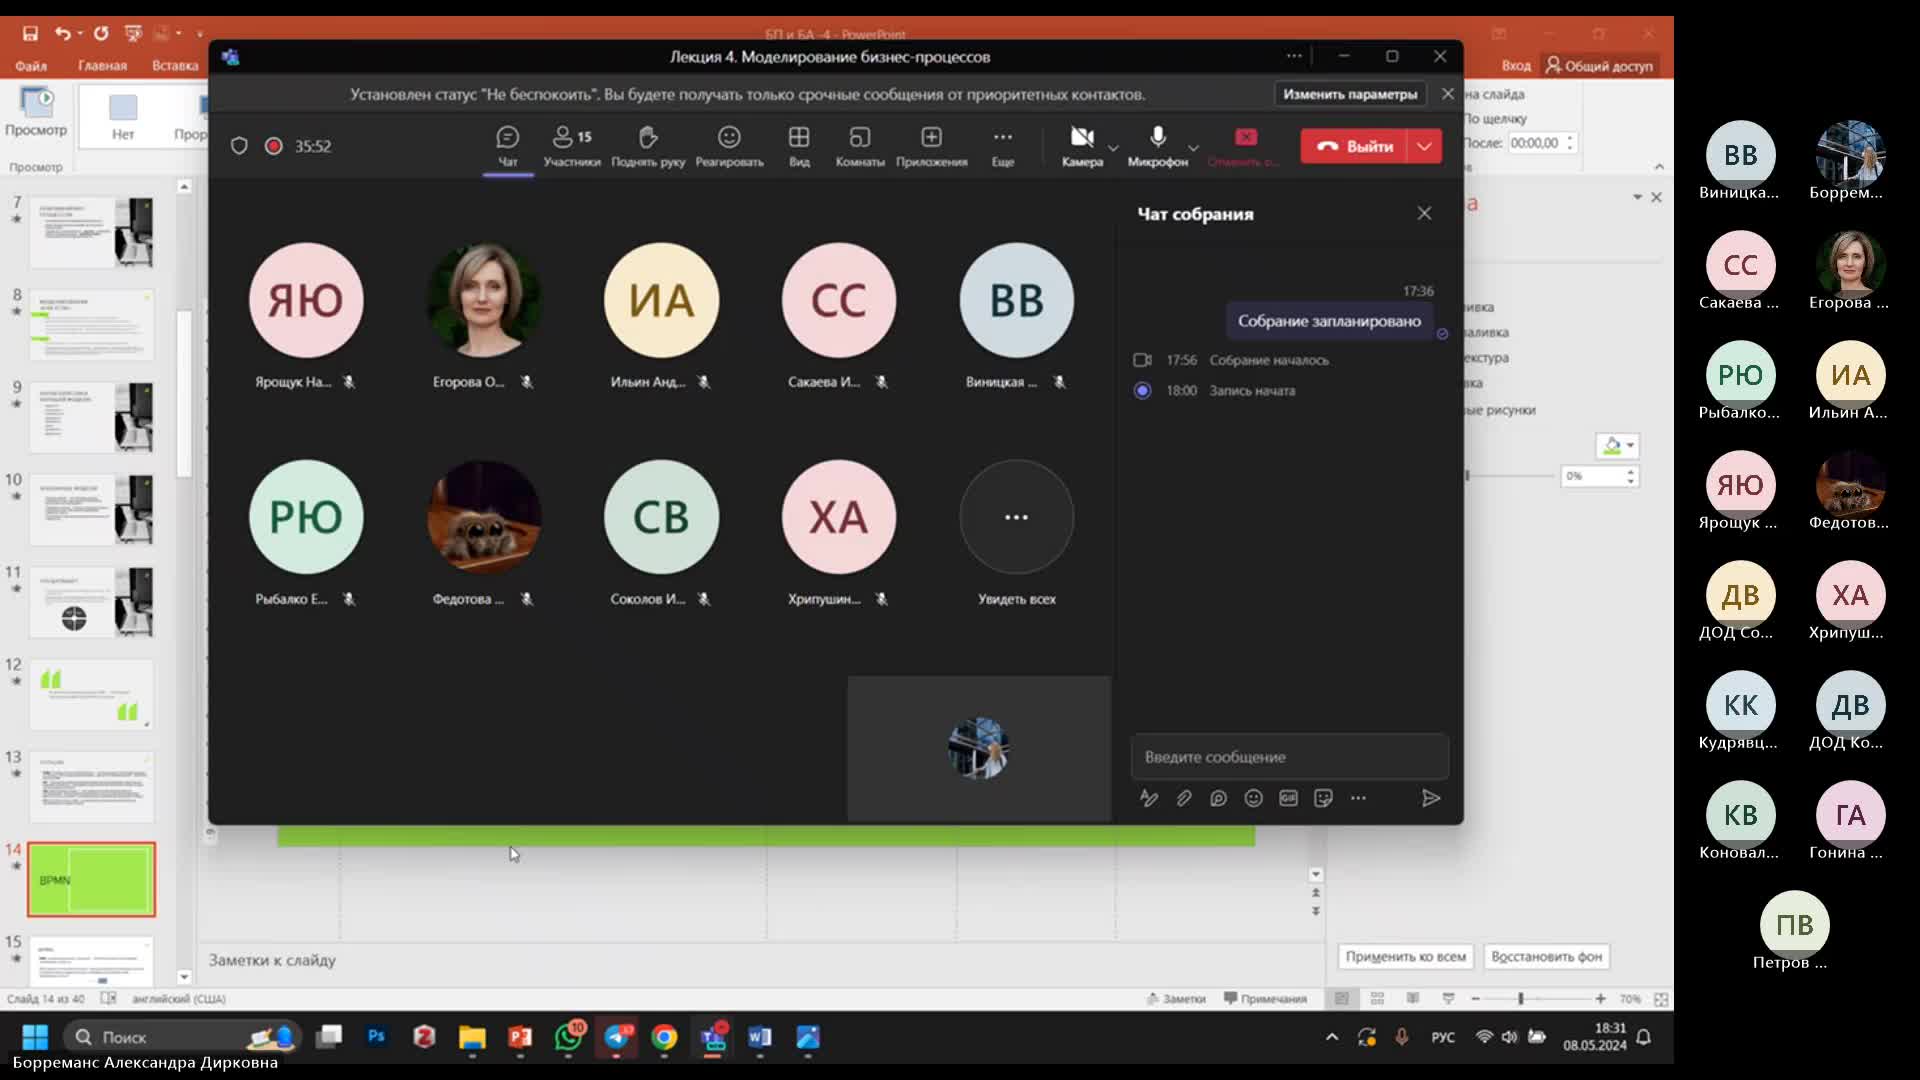Open the sticker picker in chat
The image size is (1920, 1080).
point(1323,798)
